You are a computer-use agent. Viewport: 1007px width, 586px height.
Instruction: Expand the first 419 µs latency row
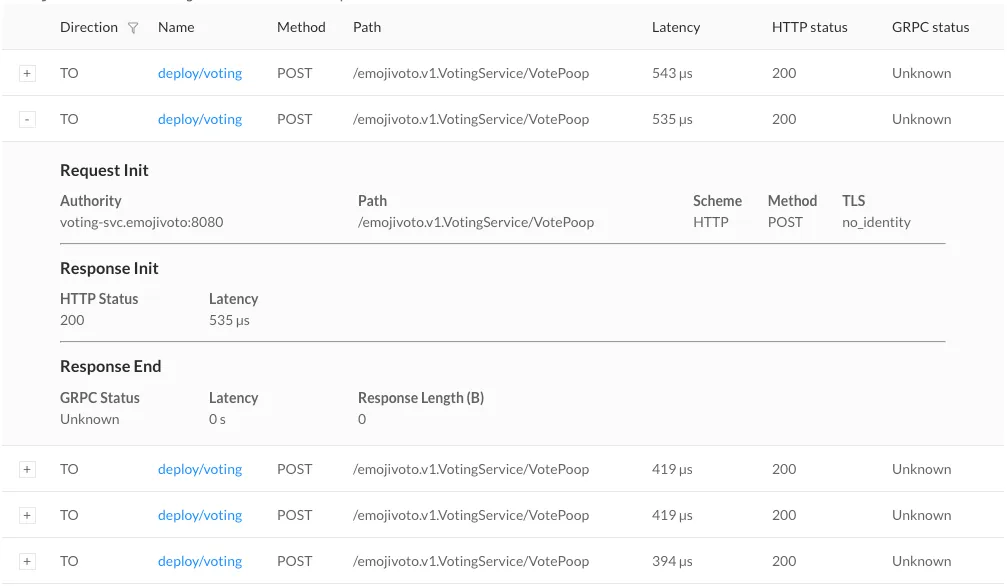coord(27,470)
